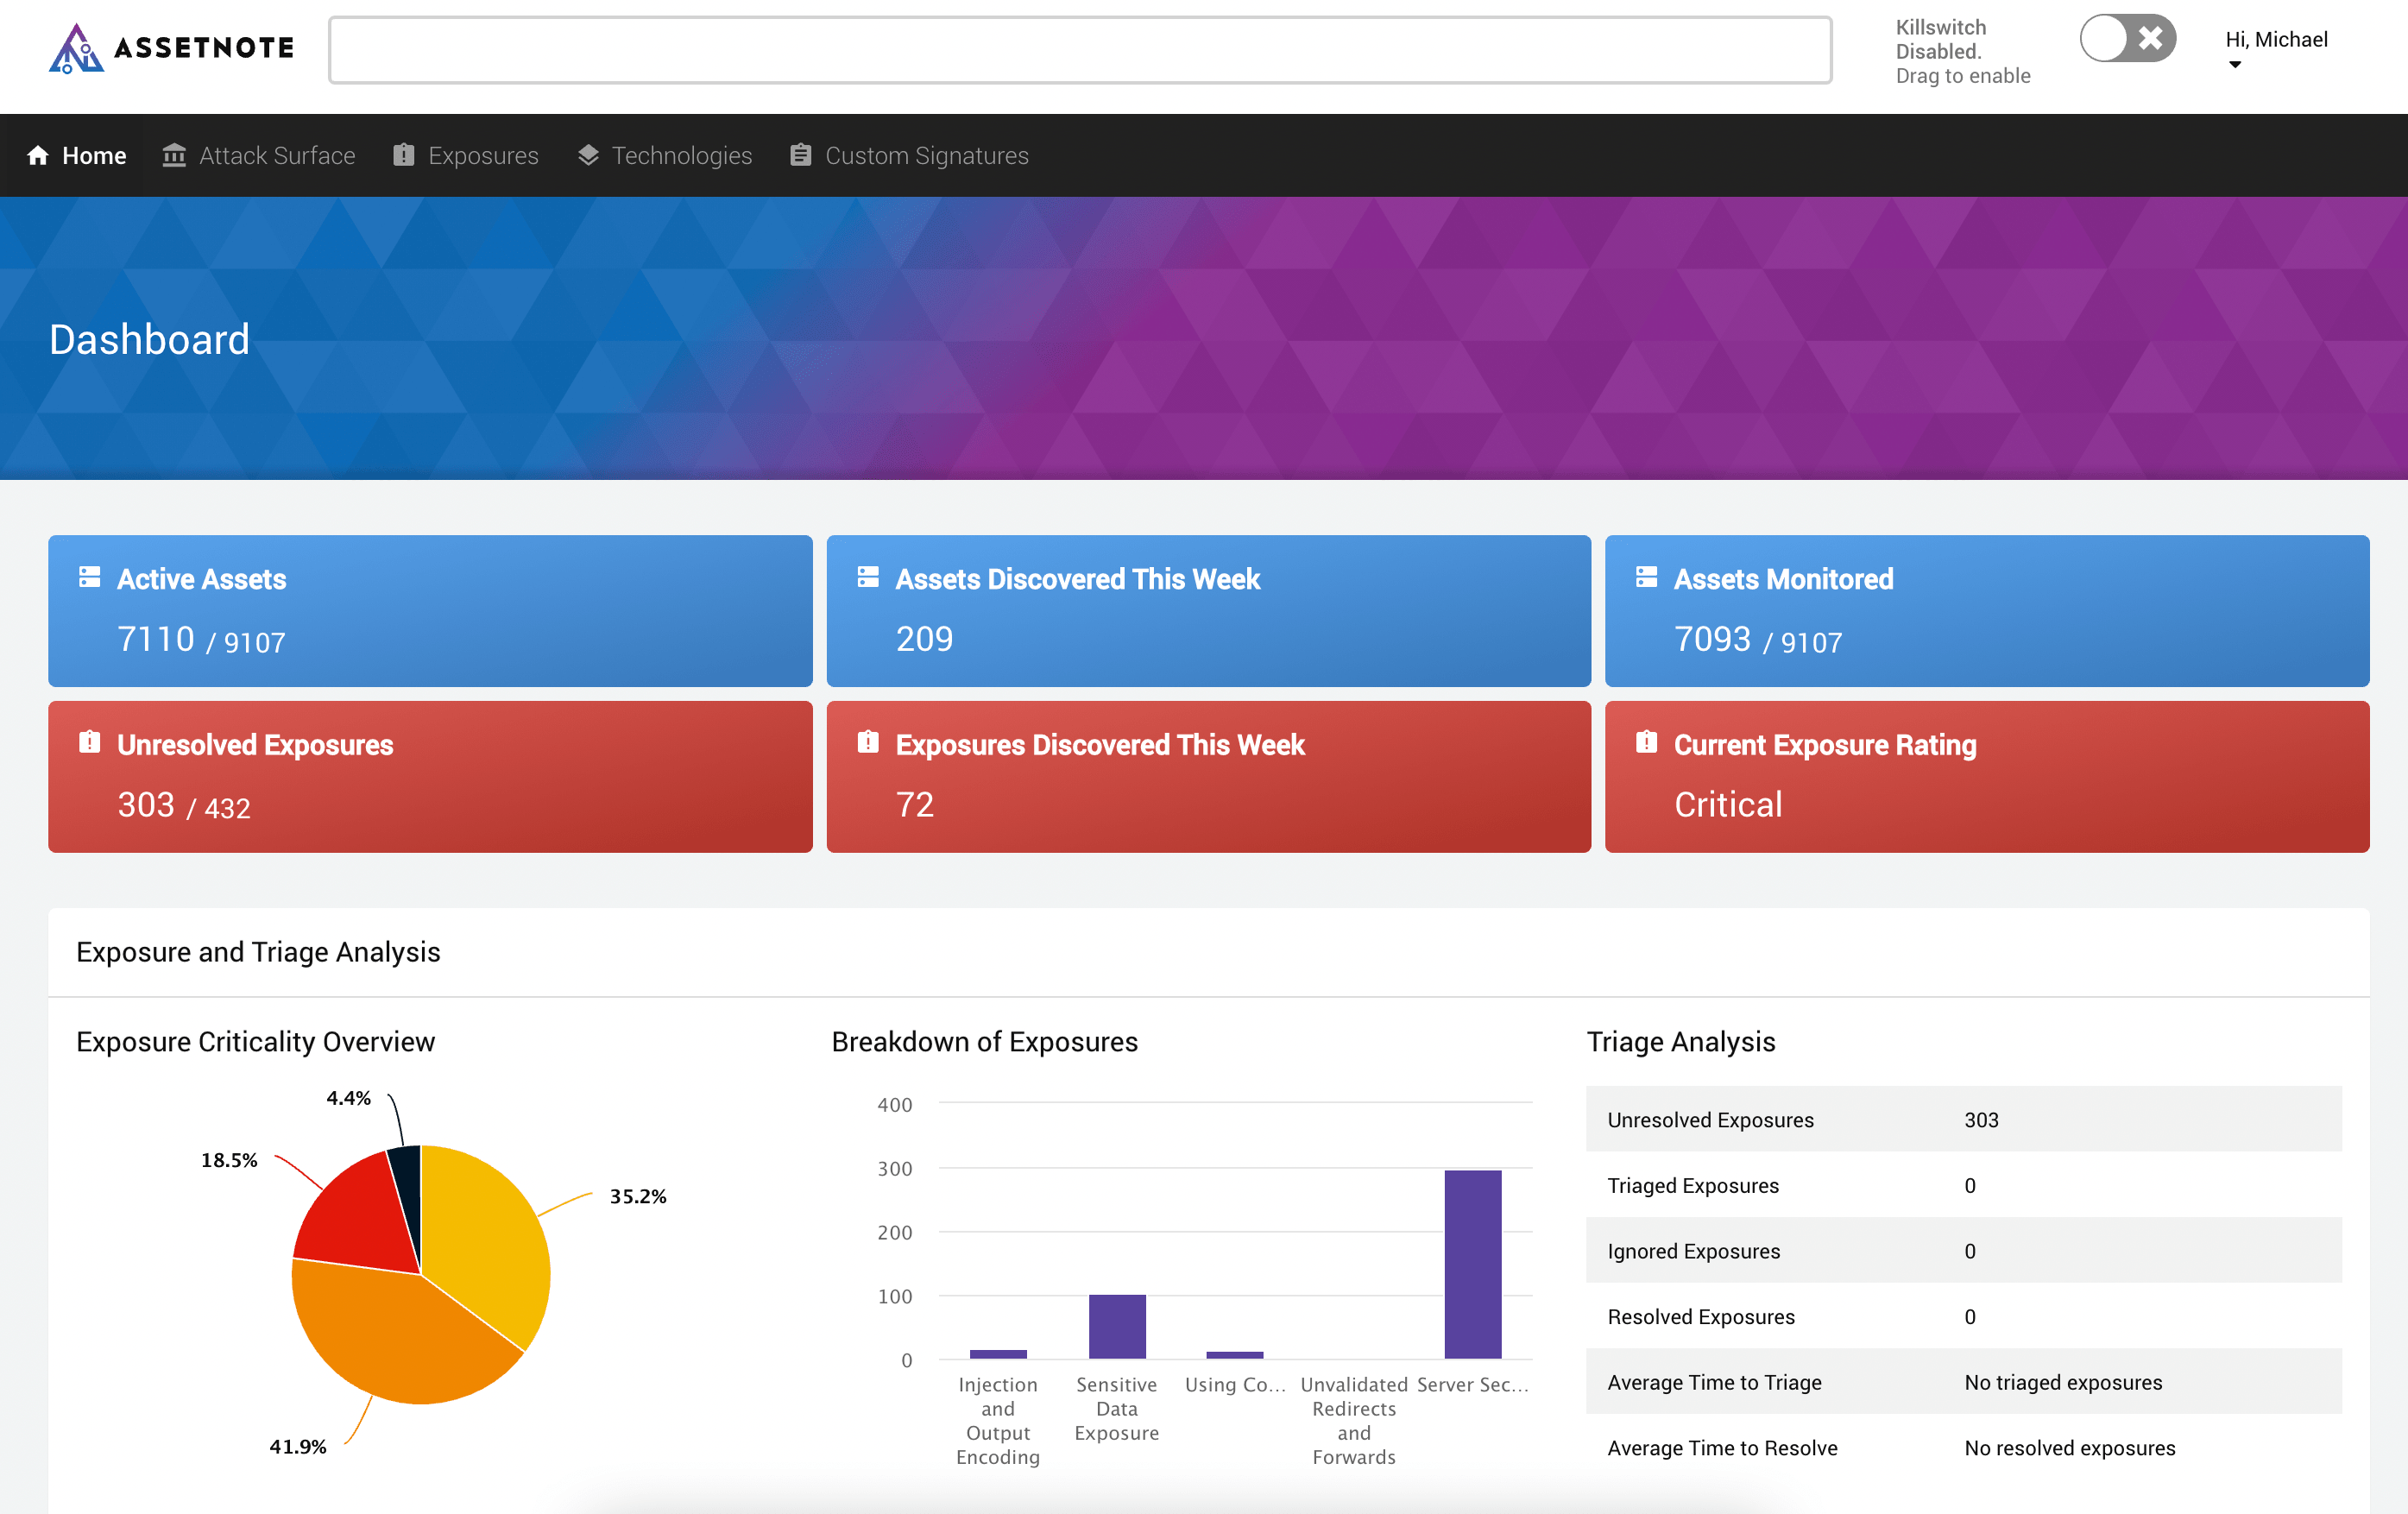Go to Attack Surface page
Viewport: 2408px width, 1514px height.
coord(276,155)
